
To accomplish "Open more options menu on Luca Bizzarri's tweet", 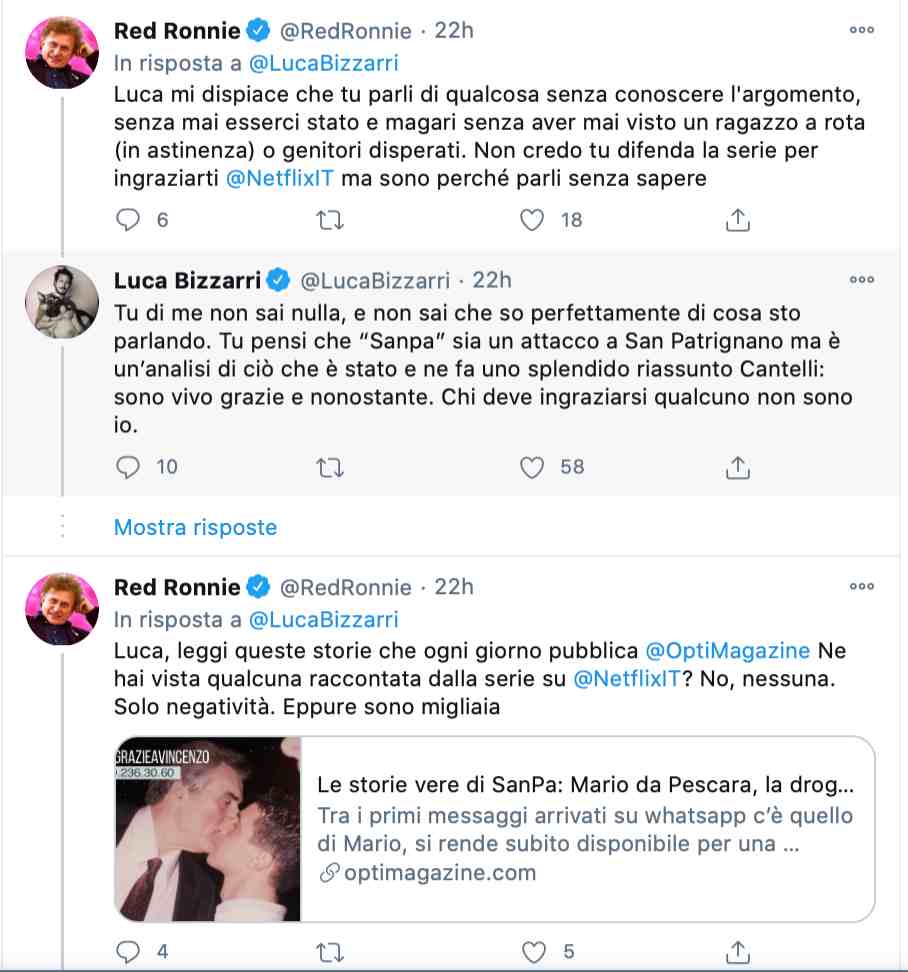I will click(861, 280).
